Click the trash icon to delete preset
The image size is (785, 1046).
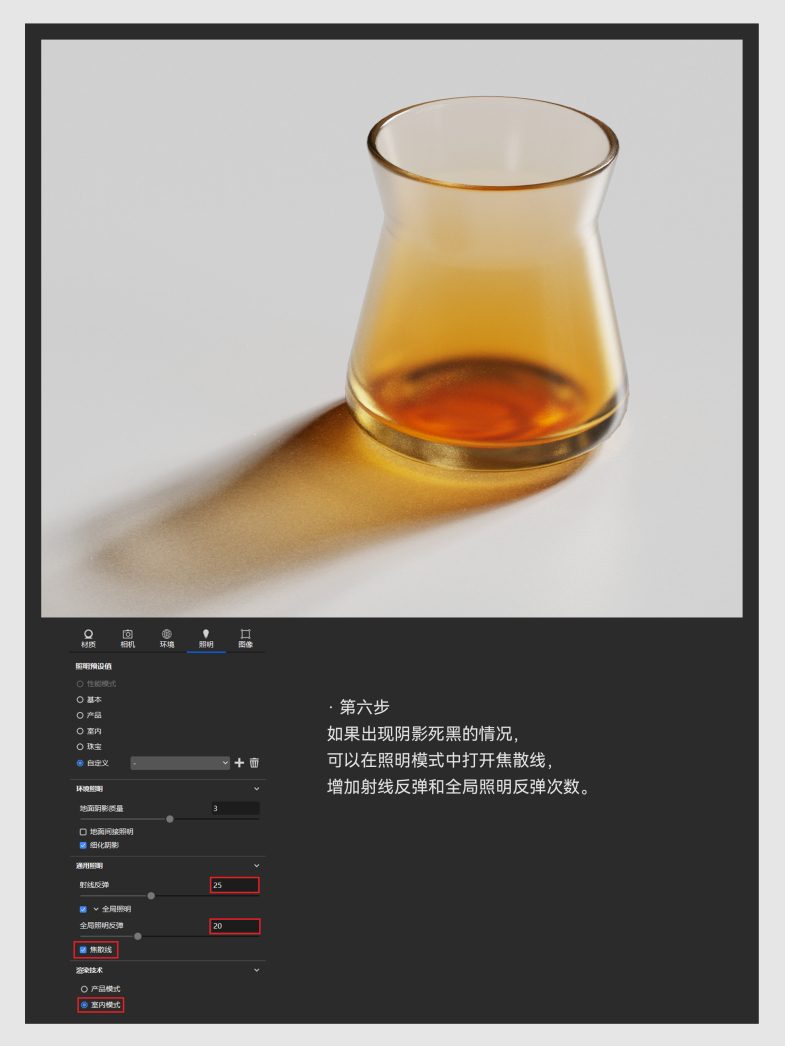pyautogui.click(x=254, y=763)
